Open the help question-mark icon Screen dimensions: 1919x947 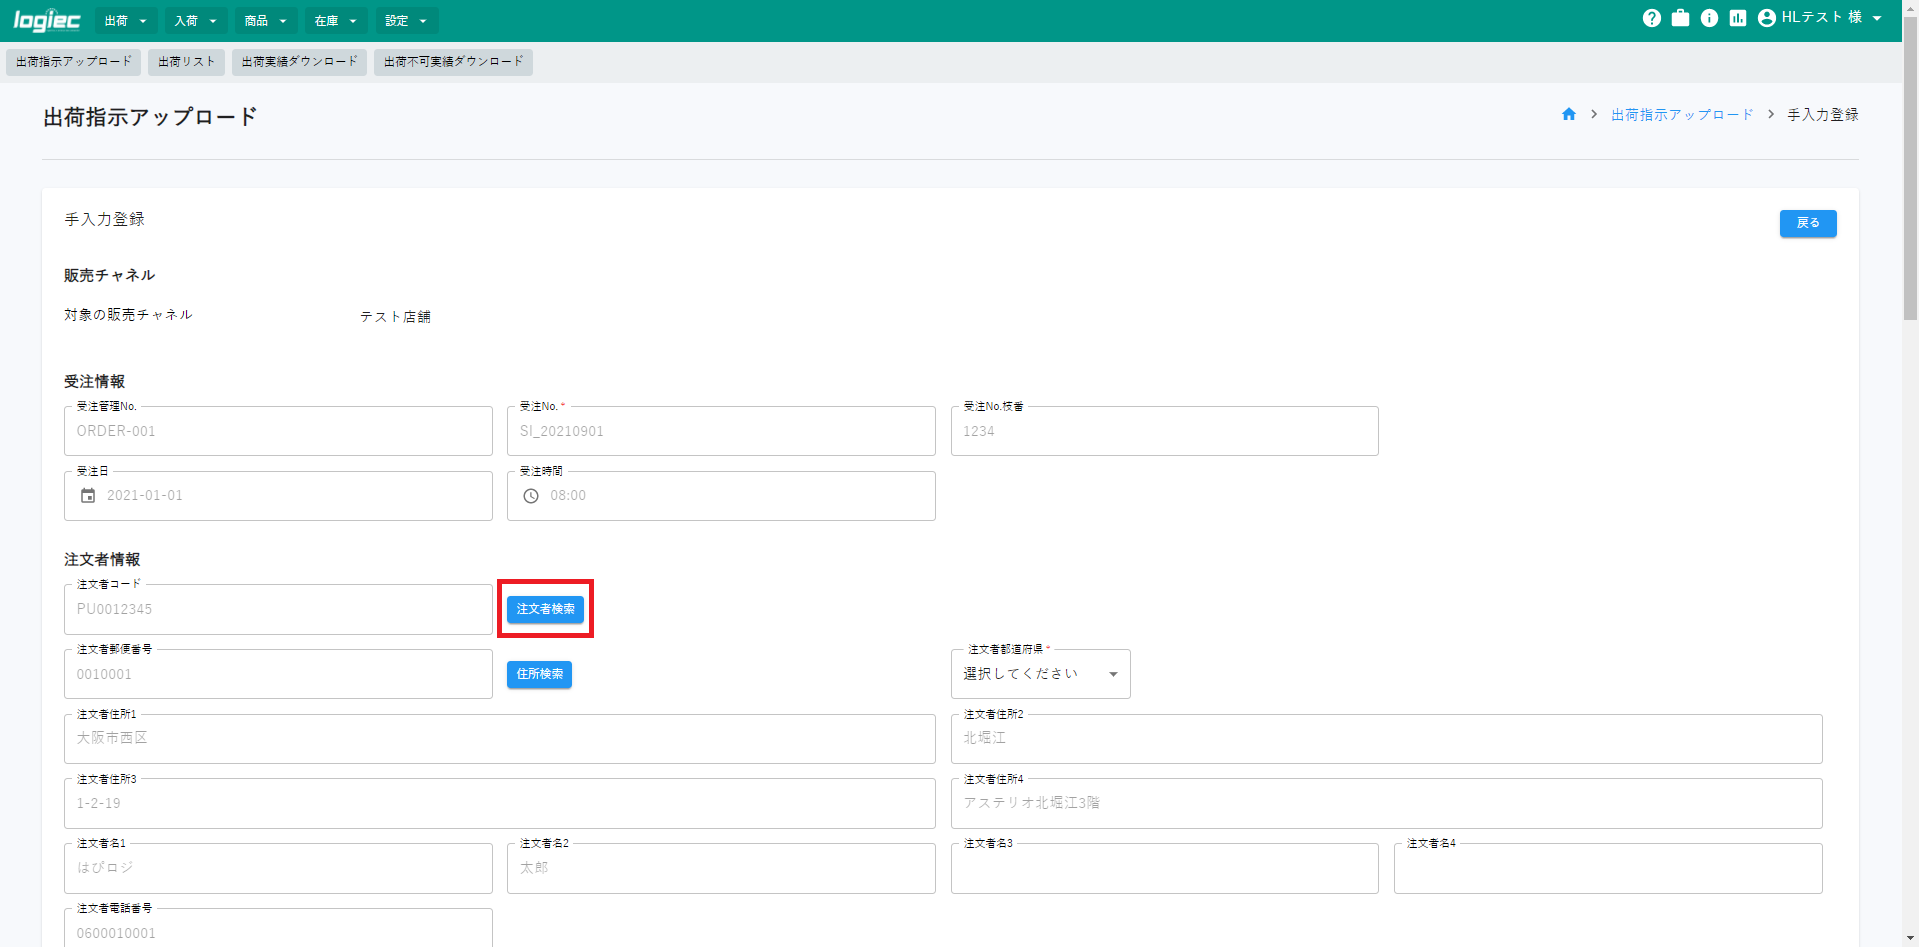click(1651, 18)
